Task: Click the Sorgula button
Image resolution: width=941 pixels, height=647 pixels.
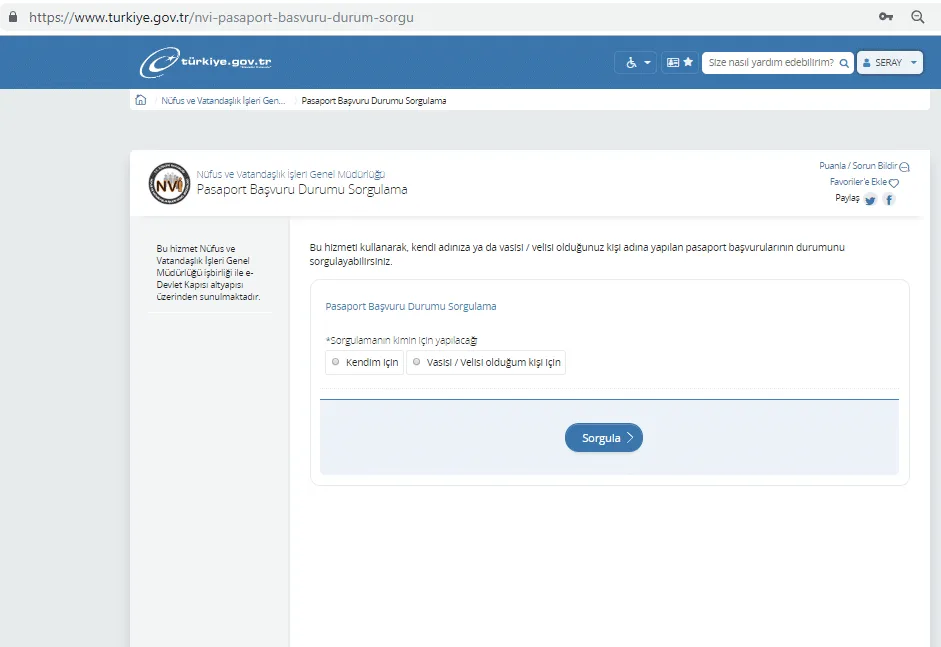Action: tap(604, 438)
